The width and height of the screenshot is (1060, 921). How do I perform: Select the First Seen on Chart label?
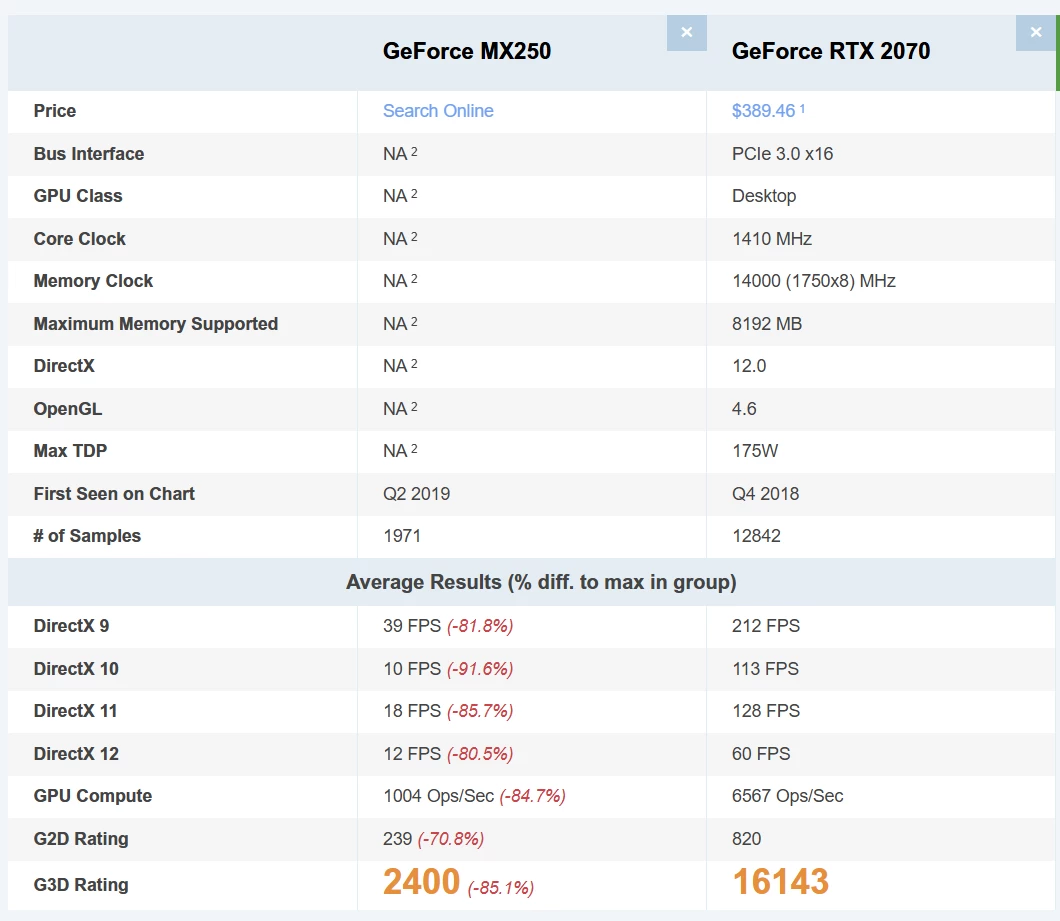114,494
